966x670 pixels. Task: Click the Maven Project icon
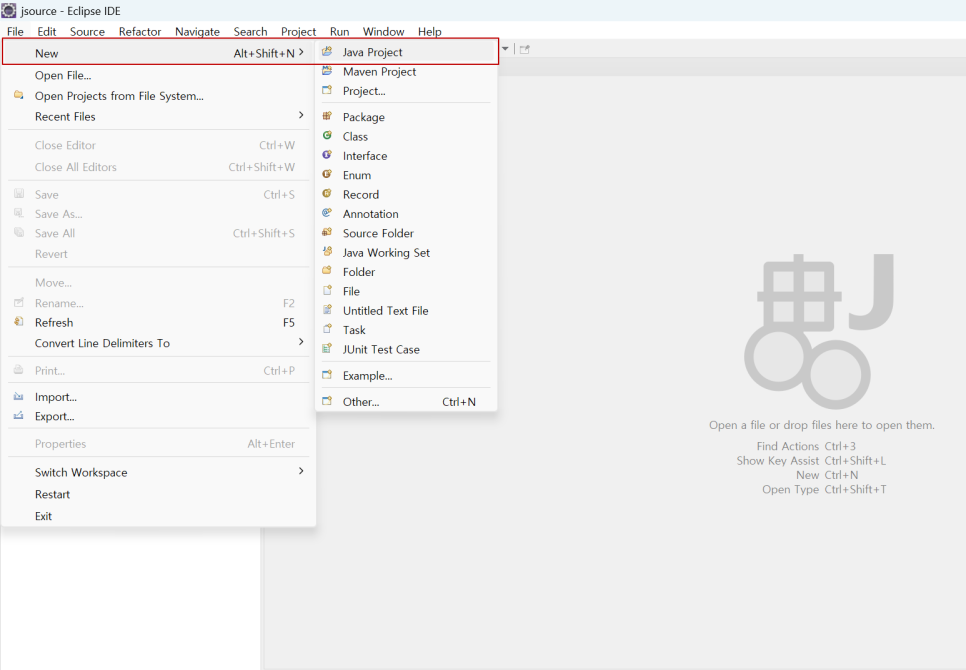(327, 71)
